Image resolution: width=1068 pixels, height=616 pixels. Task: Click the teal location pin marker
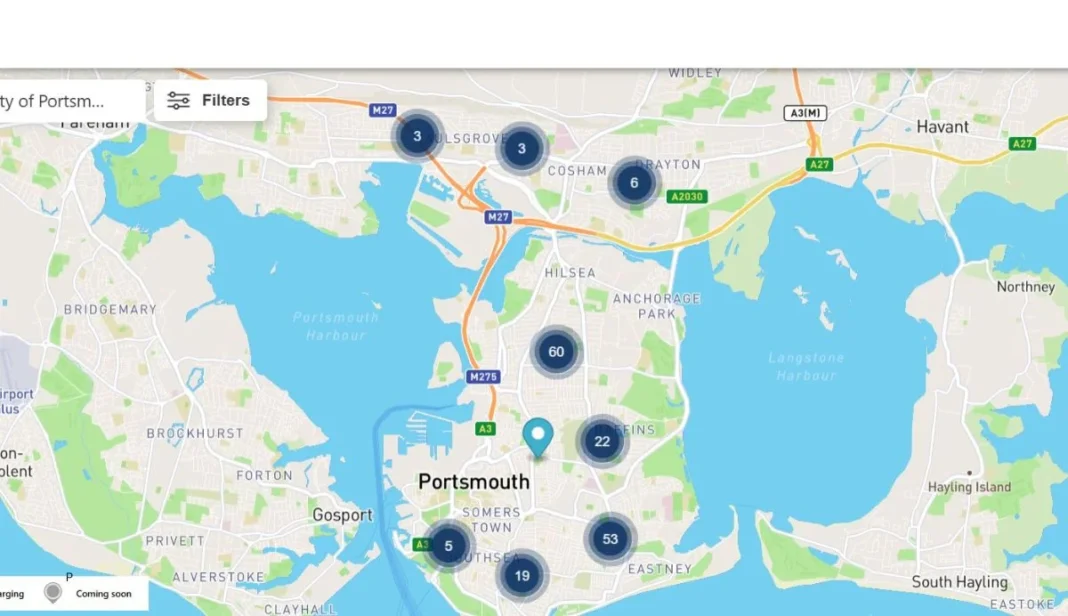538,438
